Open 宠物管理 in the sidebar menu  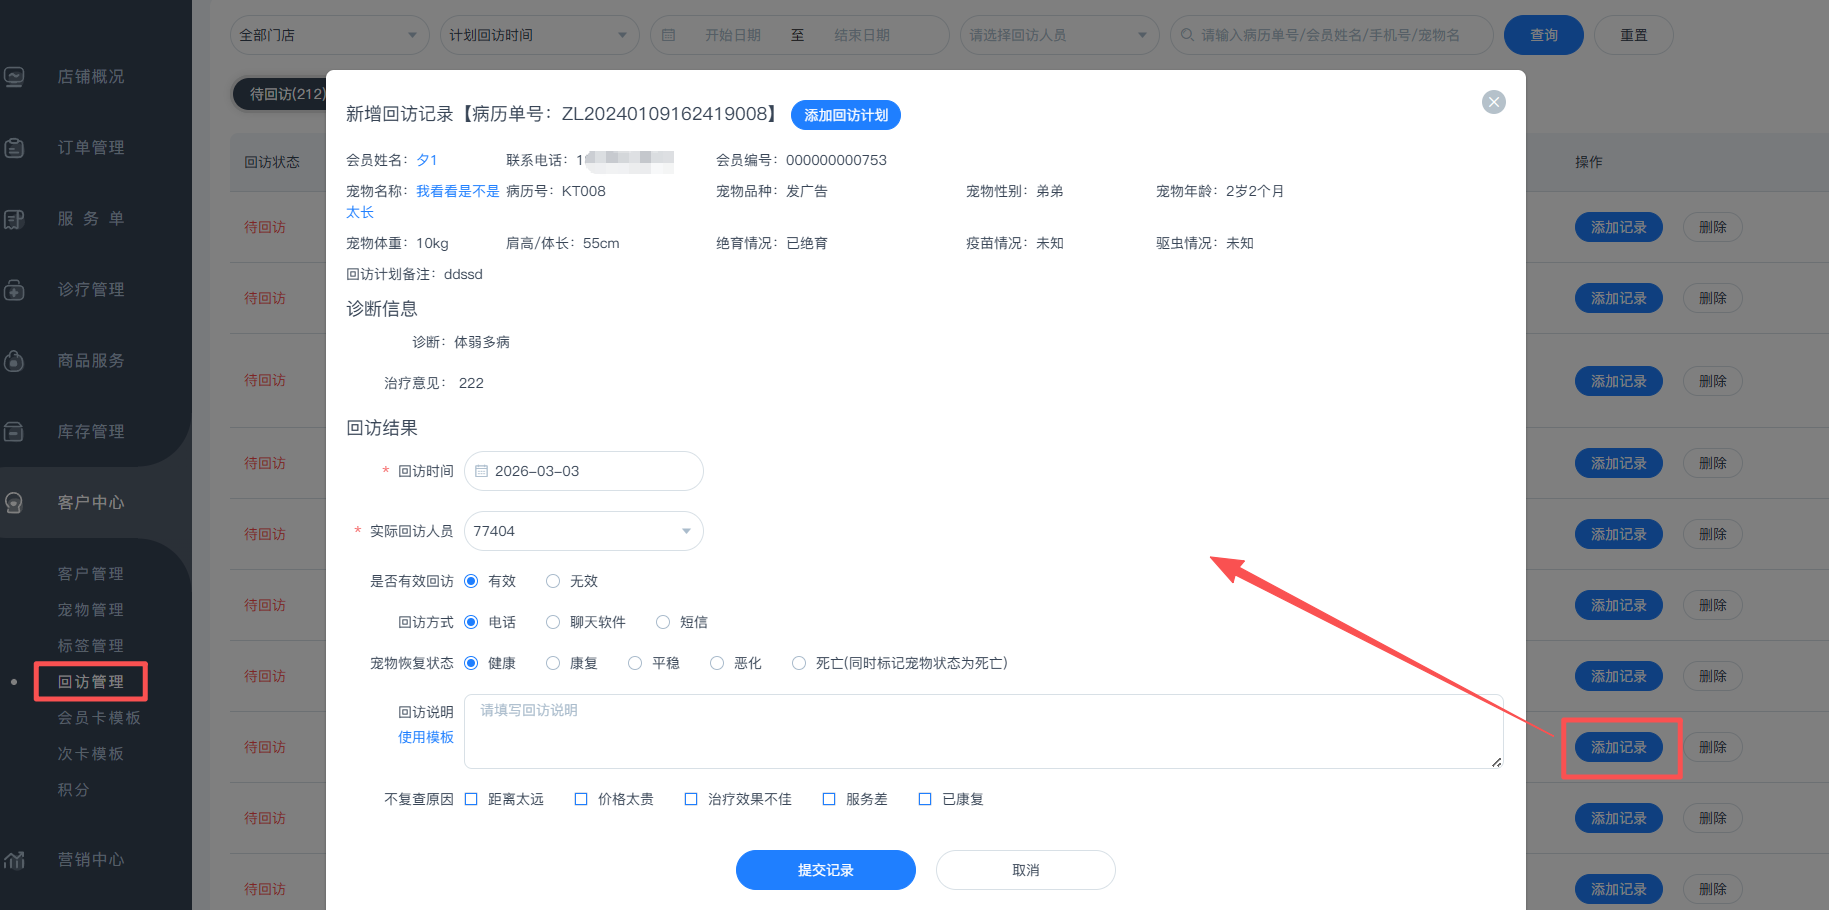(x=91, y=610)
